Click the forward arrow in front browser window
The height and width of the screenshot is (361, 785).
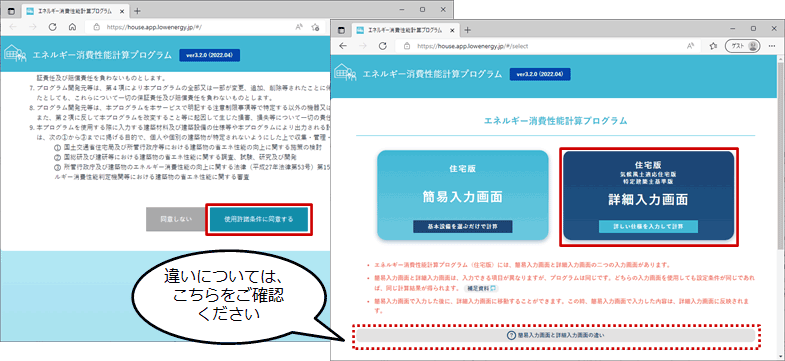pyautogui.click(x=363, y=46)
